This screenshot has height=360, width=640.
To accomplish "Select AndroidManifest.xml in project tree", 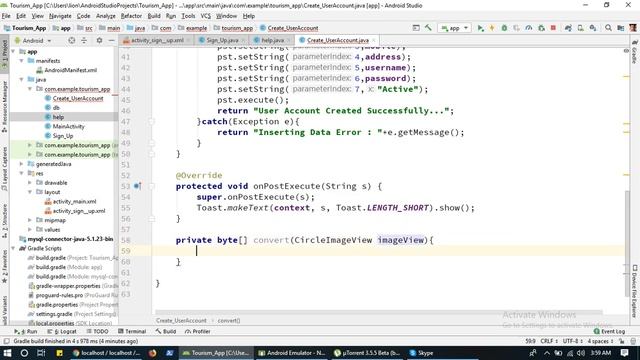I will 67,70.
